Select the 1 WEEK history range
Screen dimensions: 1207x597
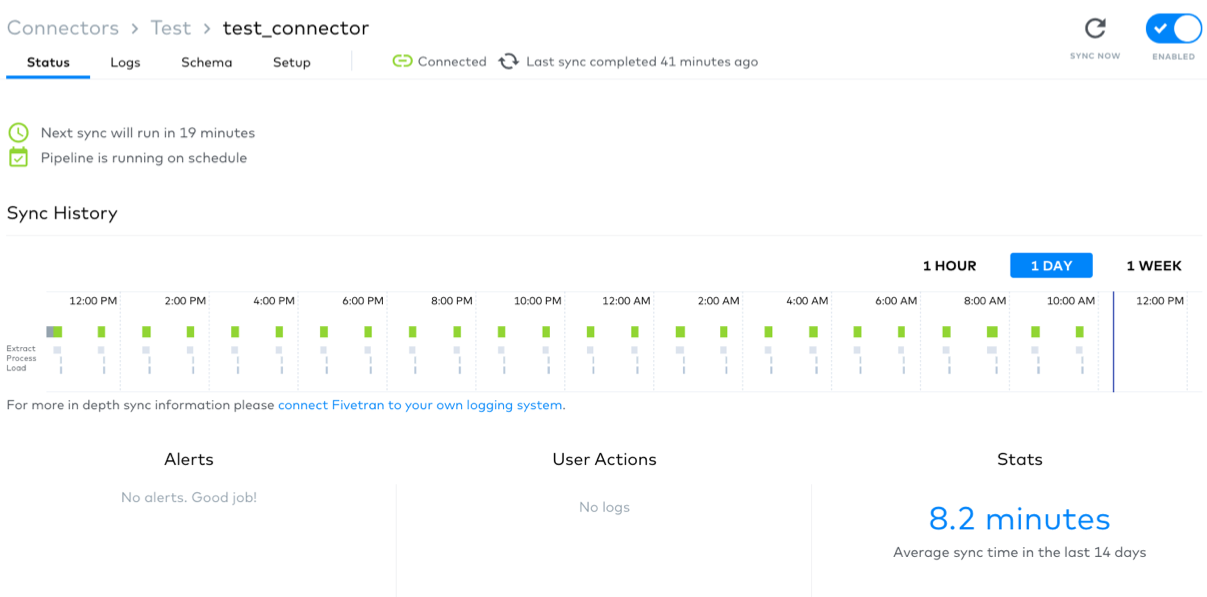[x=1154, y=266]
